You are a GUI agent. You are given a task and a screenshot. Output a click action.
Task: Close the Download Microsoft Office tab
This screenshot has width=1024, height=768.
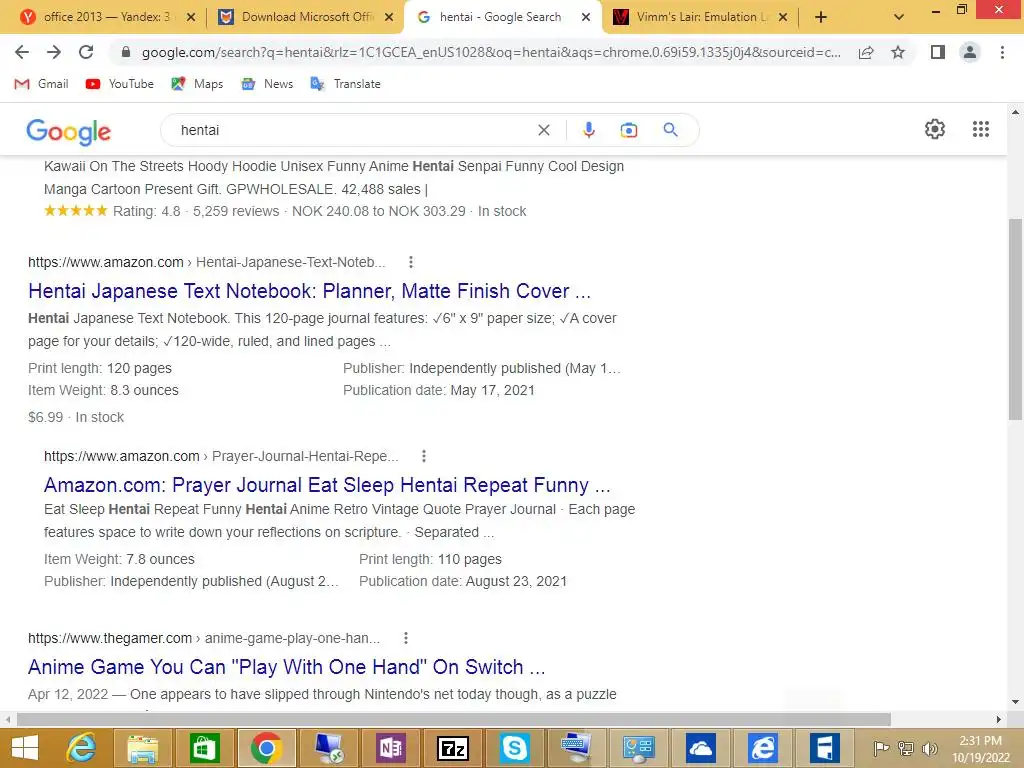tap(389, 18)
